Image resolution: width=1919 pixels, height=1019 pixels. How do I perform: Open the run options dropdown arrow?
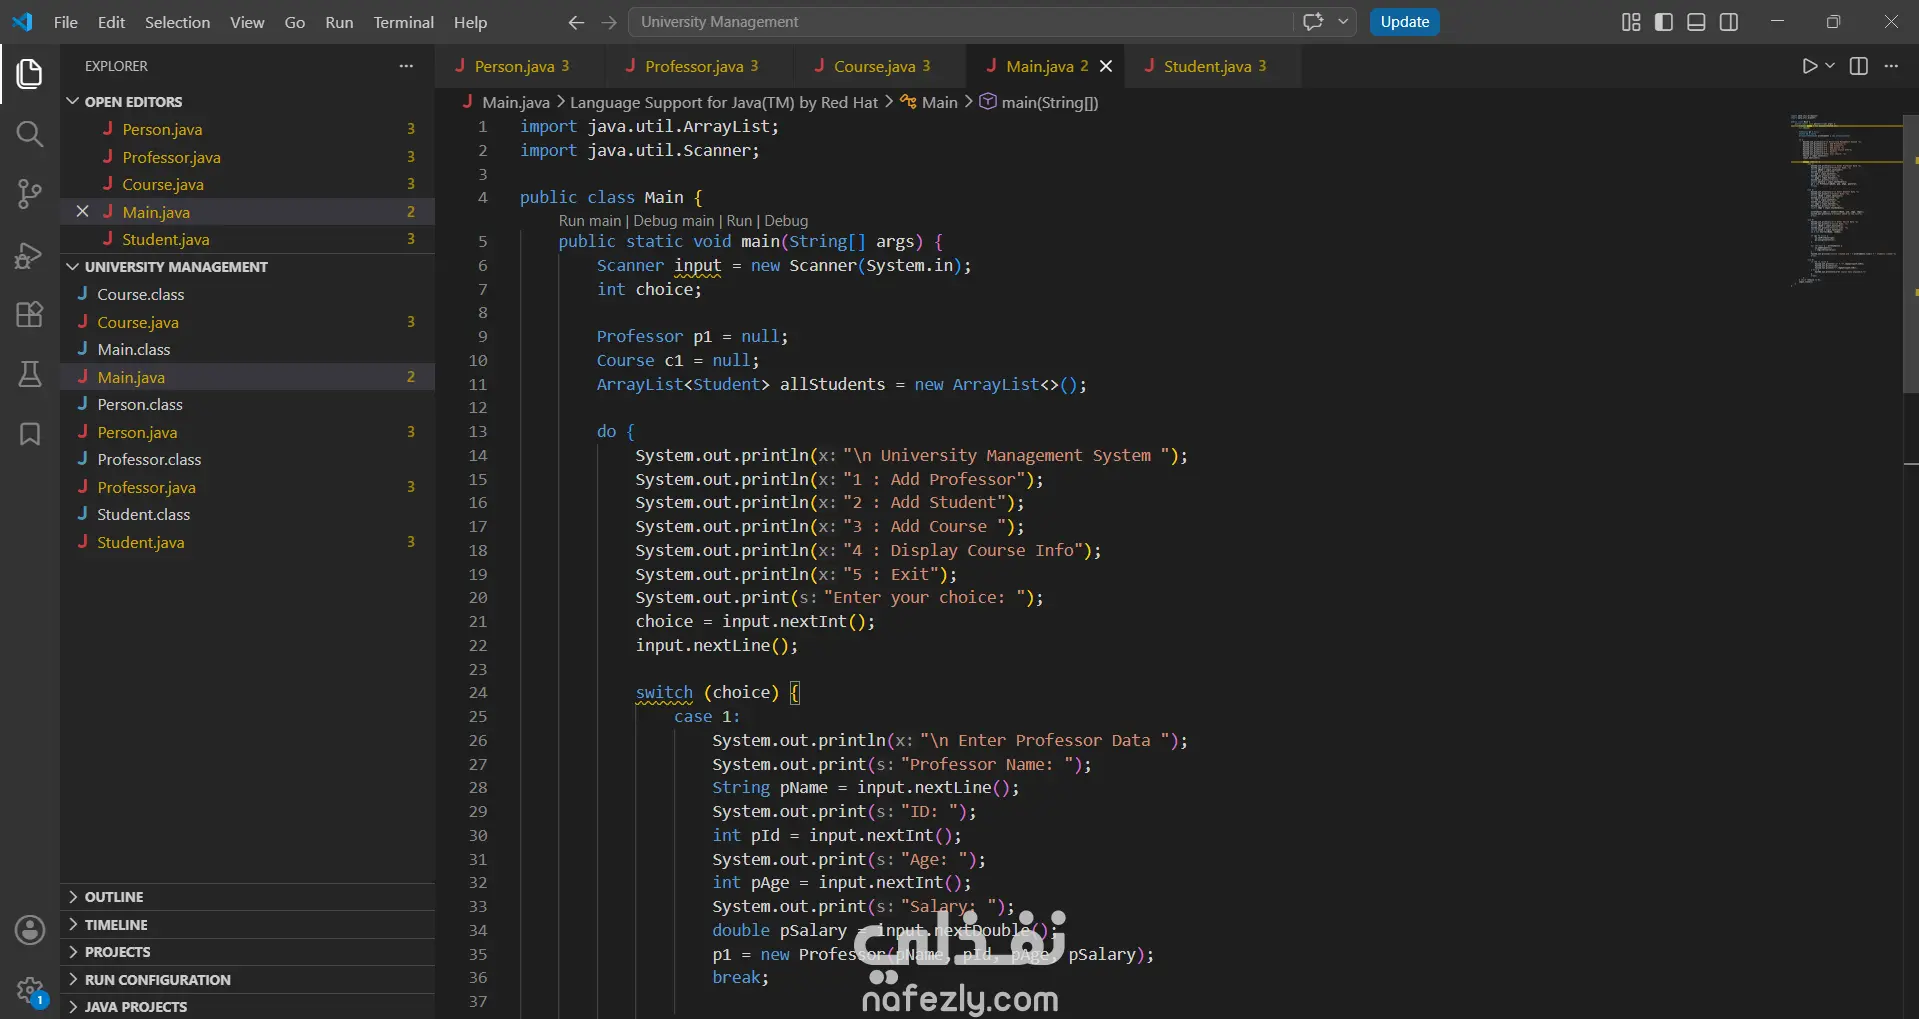click(x=1830, y=66)
